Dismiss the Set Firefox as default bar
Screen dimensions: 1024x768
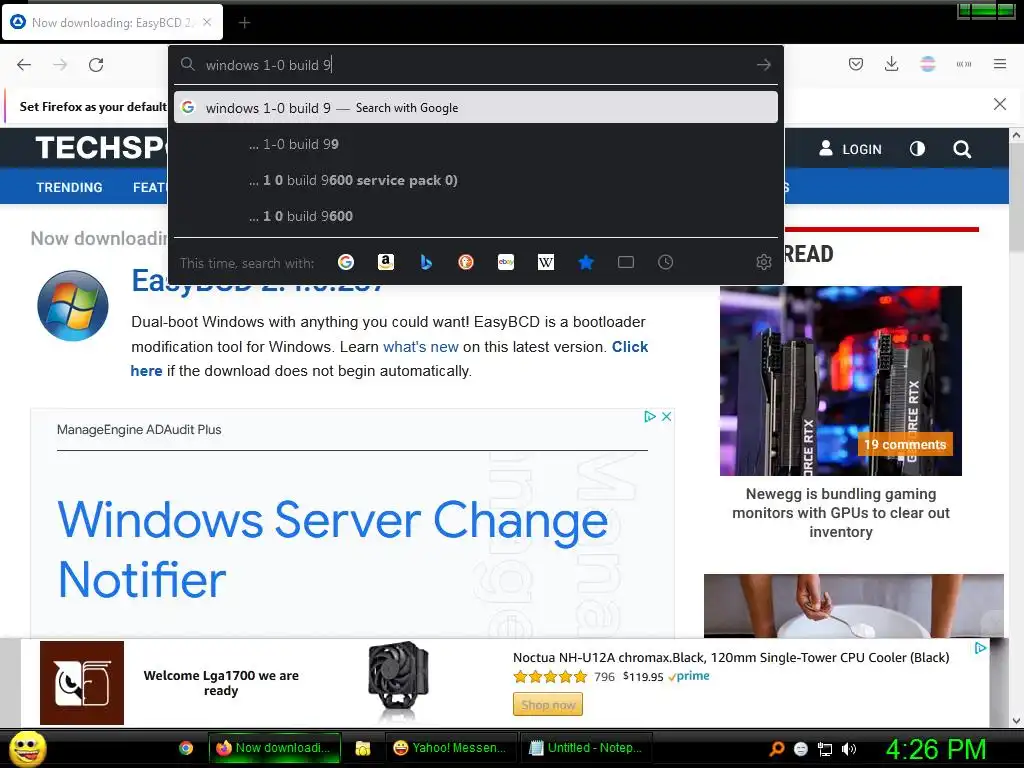click(x=1000, y=104)
